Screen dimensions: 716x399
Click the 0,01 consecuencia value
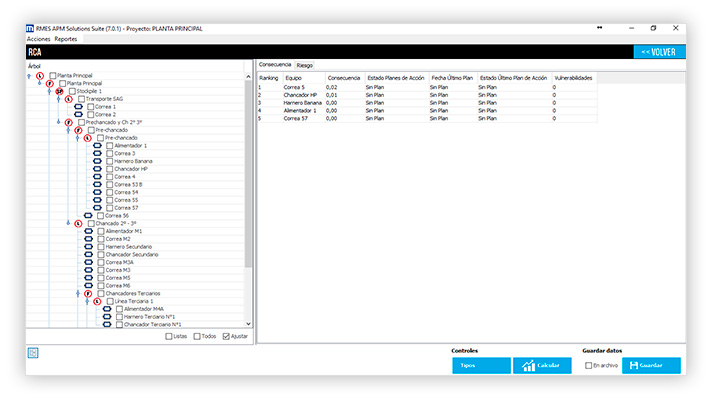coord(332,95)
